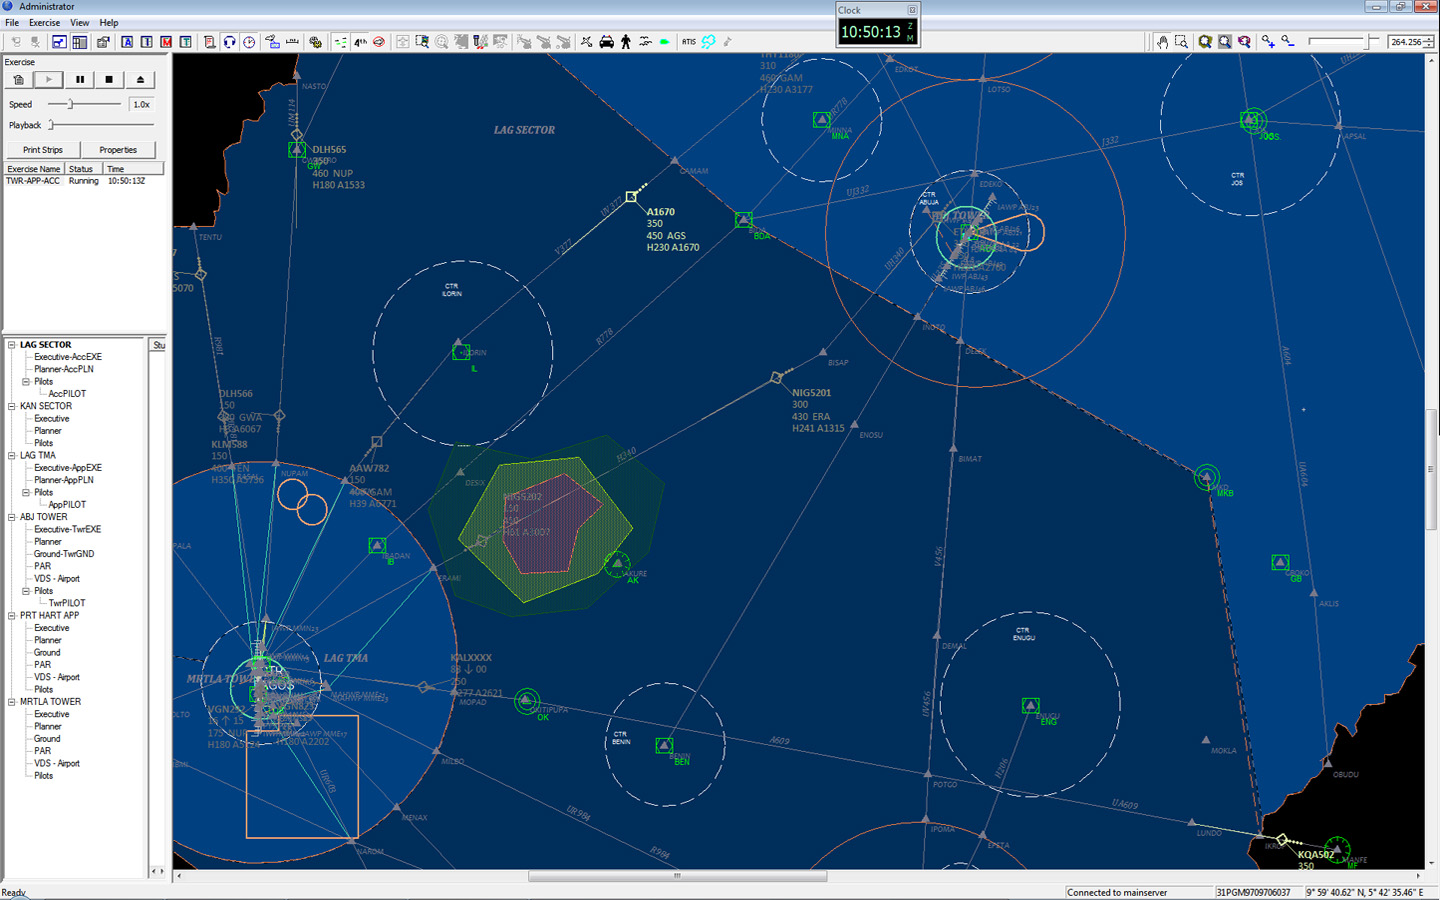Collapse Pilots node above AppPILOT
This screenshot has width=1440, height=900.
click(26, 493)
